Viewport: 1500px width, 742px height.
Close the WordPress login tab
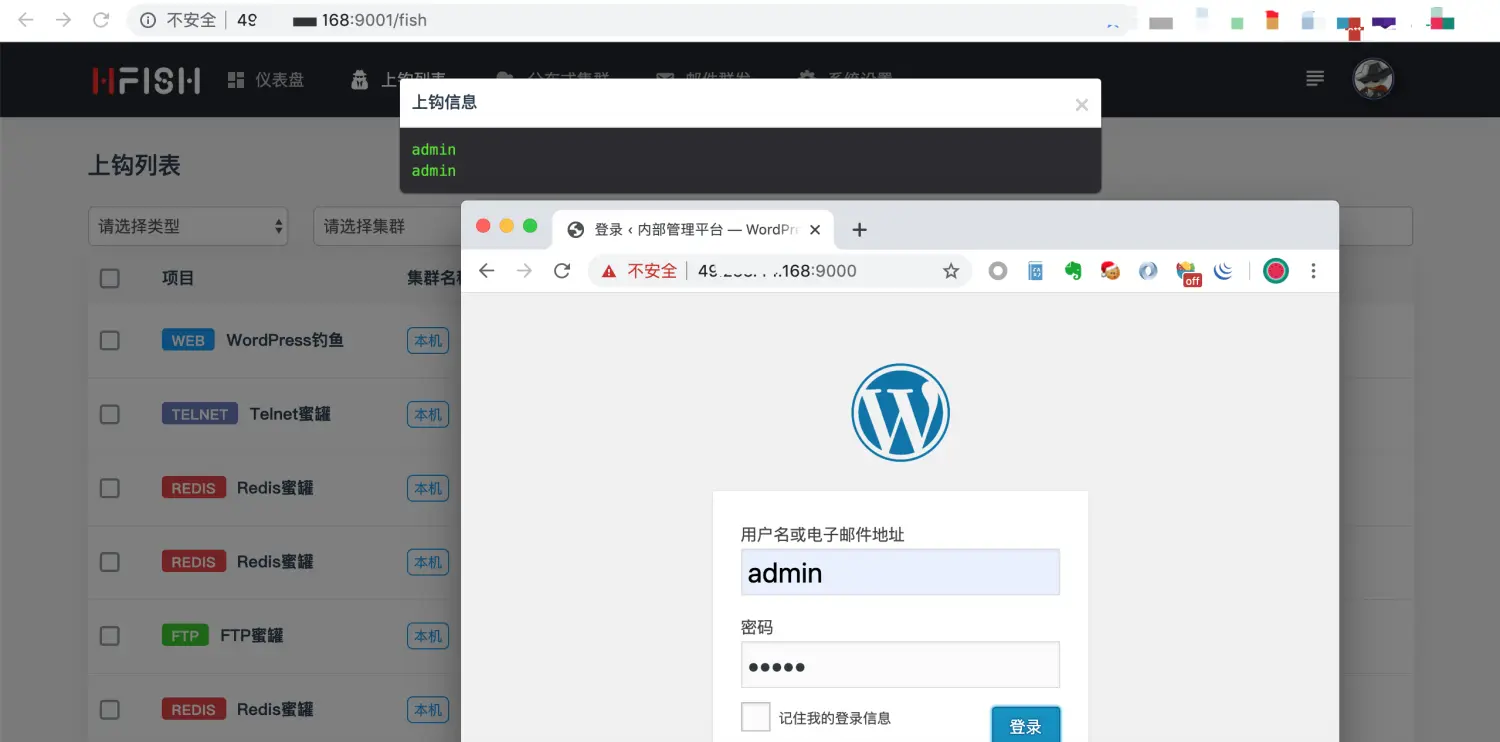(x=815, y=230)
